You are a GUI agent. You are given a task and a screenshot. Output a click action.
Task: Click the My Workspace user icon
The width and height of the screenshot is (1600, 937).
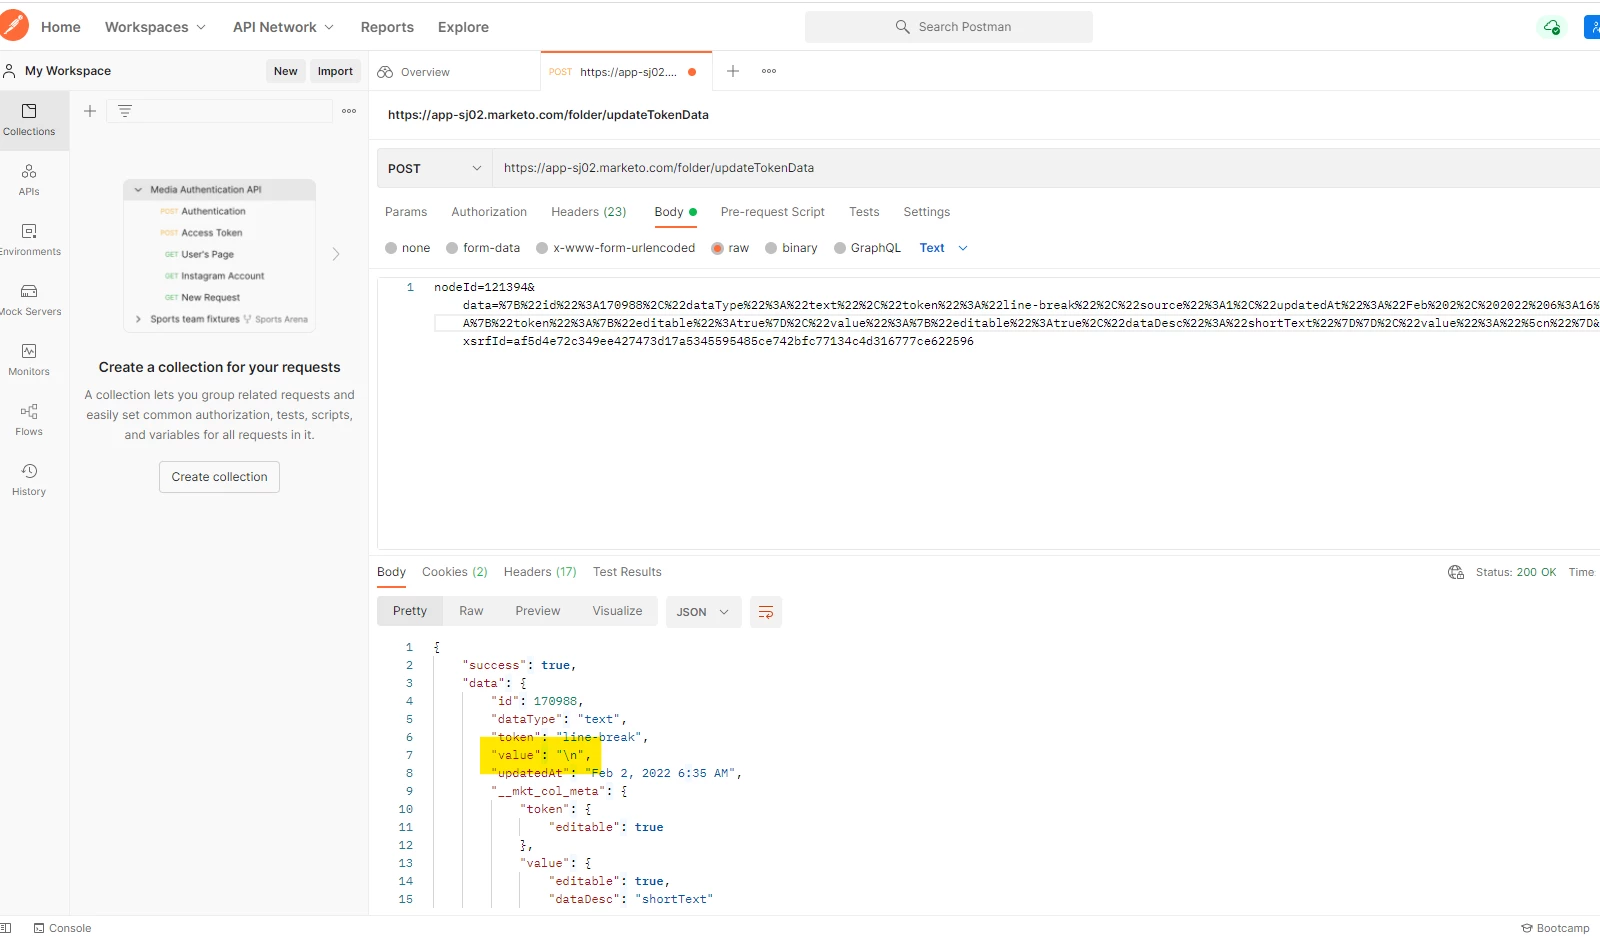coord(9,71)
